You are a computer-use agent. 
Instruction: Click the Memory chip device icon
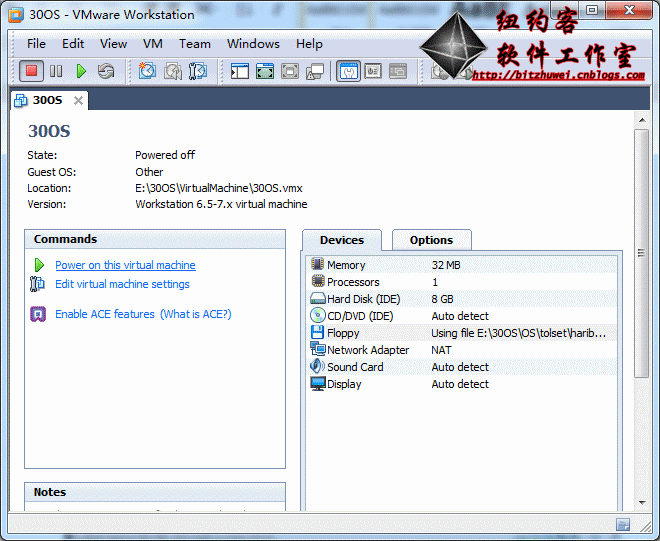317,264
